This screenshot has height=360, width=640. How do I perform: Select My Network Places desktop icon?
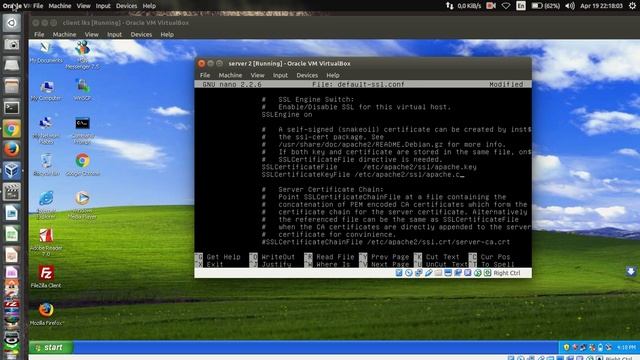pyautogui.click(x=46, y=130)
